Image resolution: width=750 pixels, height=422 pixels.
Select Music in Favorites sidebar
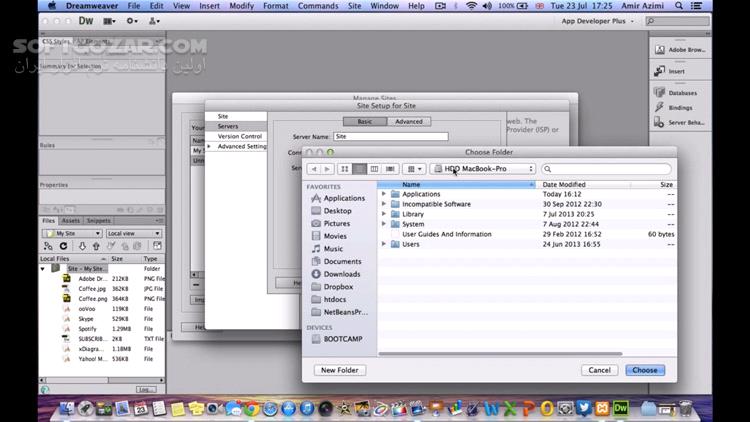[x=327, y=249]
